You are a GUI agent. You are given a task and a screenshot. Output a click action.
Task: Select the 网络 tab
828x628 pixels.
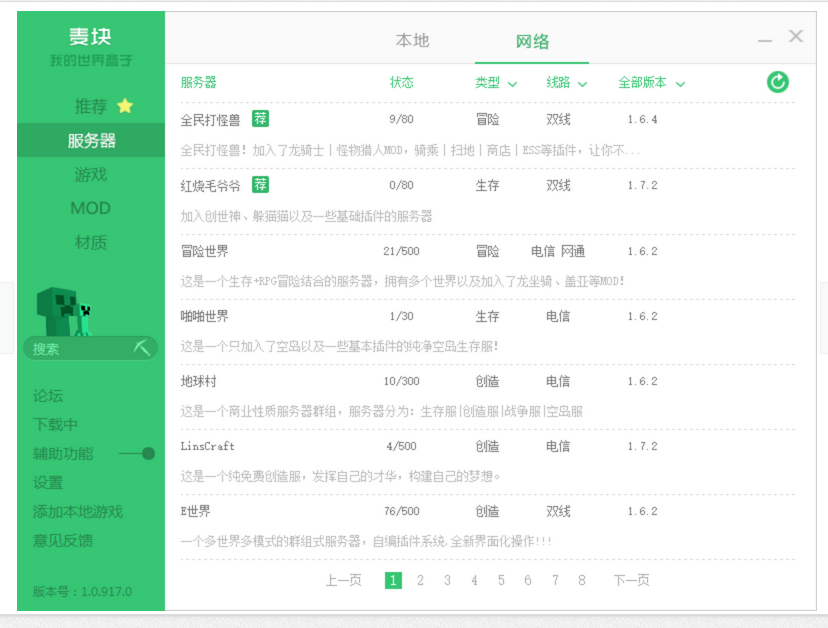click(531, 40)
